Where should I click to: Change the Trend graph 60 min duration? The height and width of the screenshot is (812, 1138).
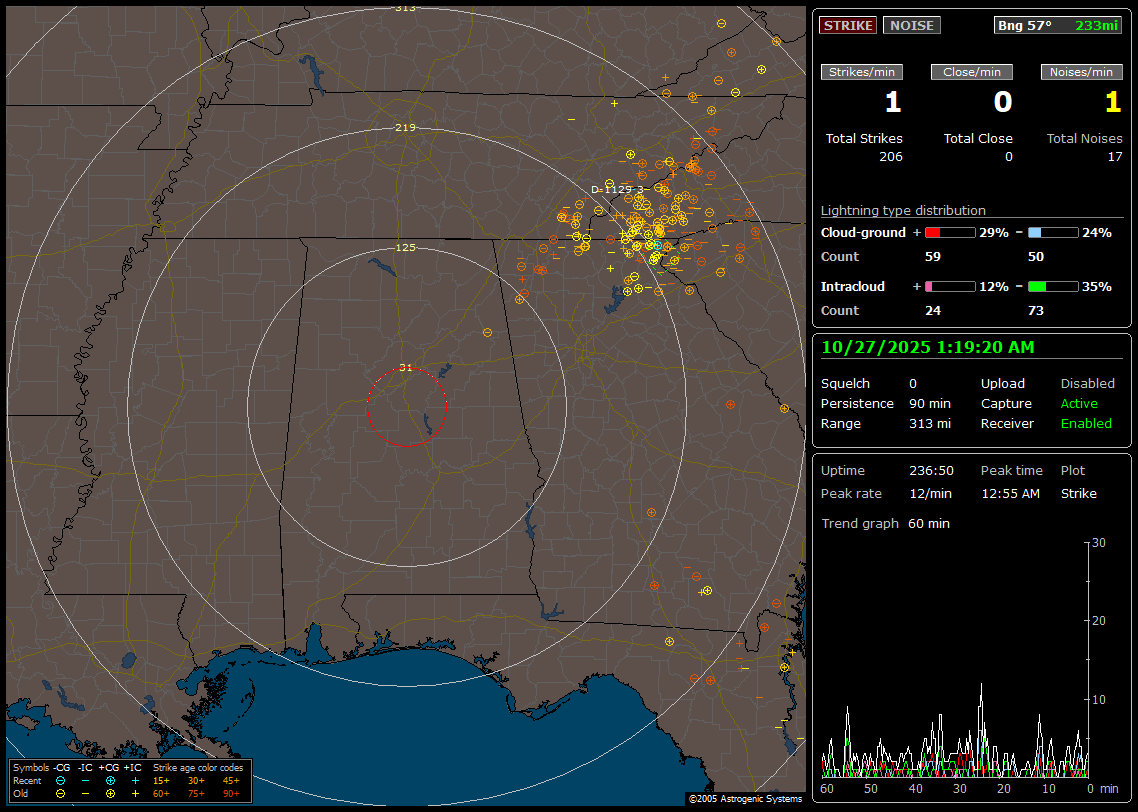coord(929,523)
